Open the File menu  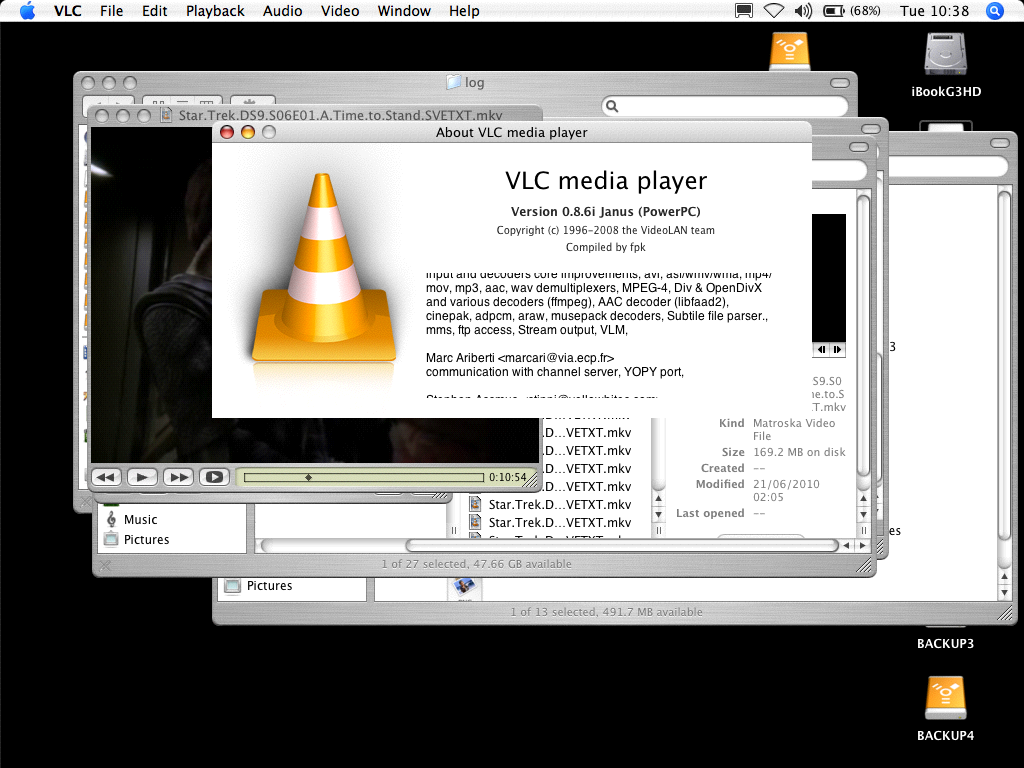[112, 11]
